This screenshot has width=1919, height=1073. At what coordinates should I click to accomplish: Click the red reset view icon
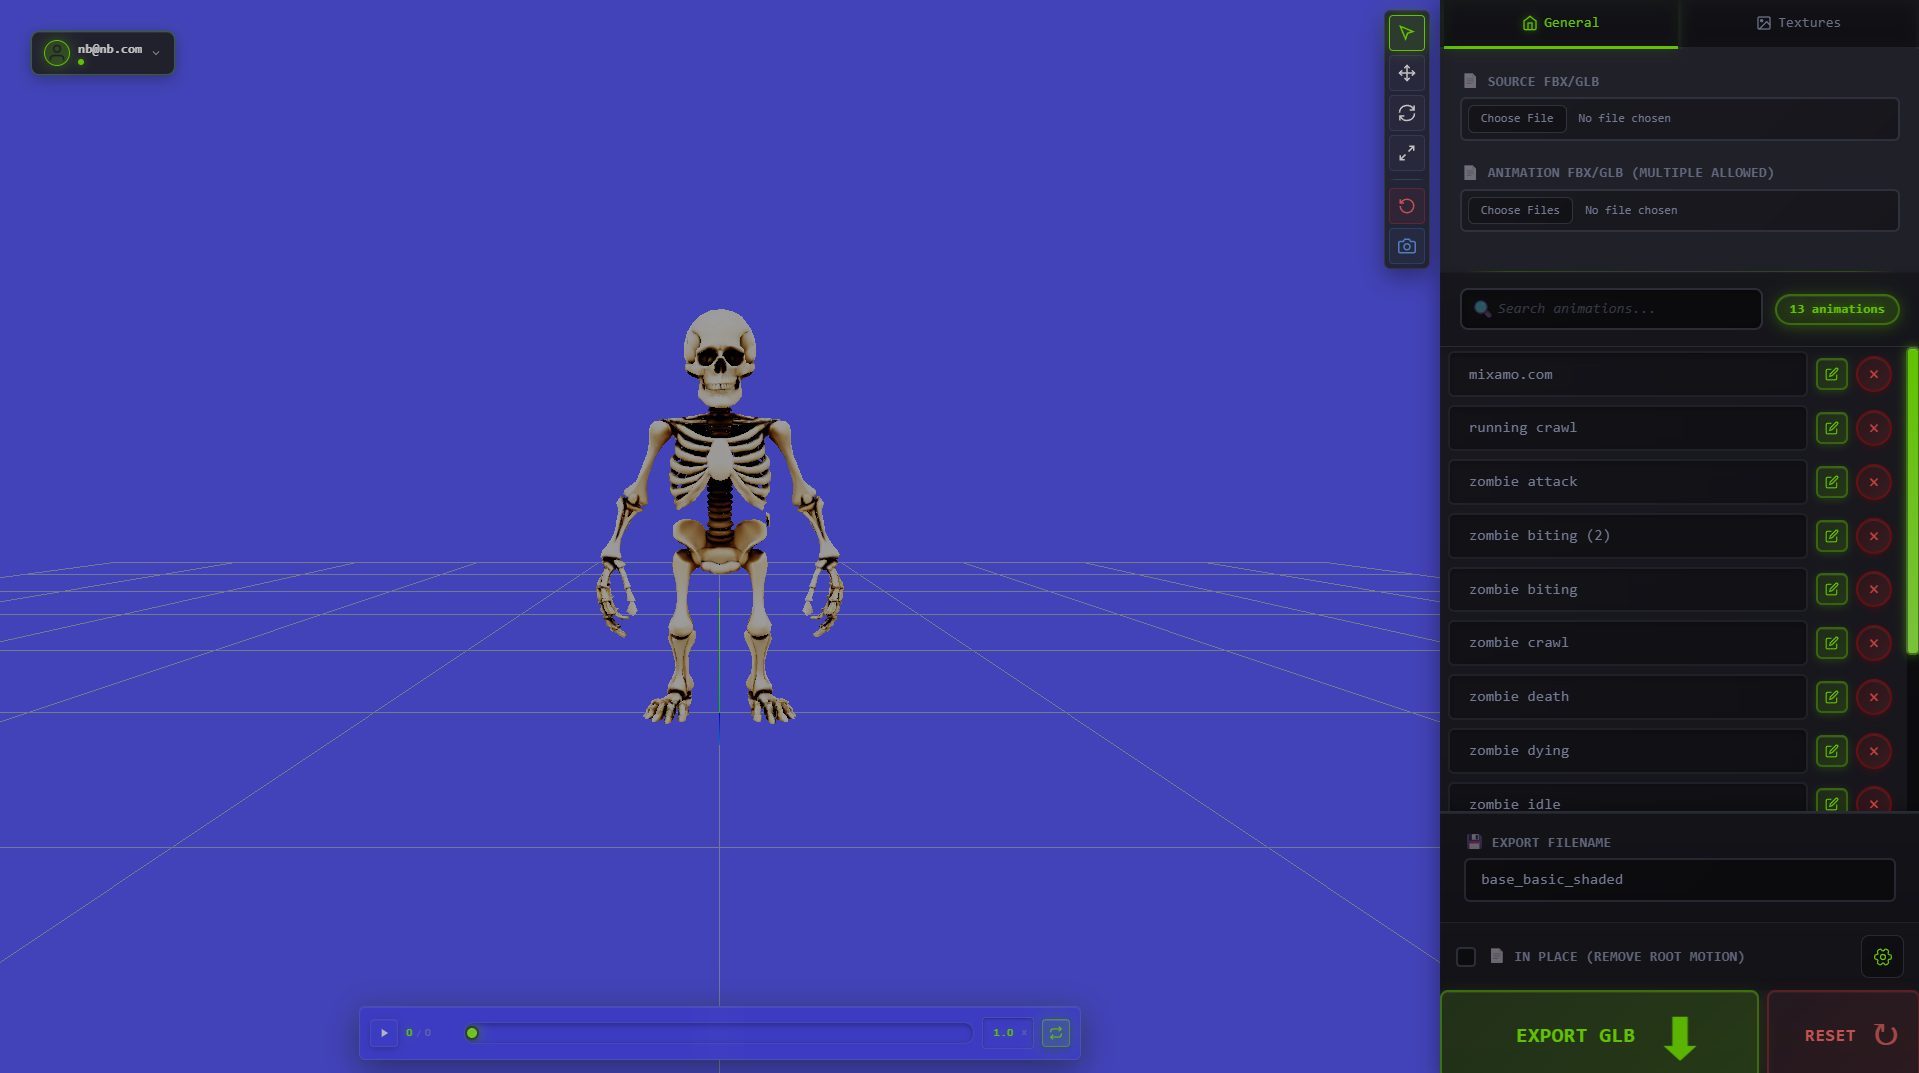coord(1406,206)
